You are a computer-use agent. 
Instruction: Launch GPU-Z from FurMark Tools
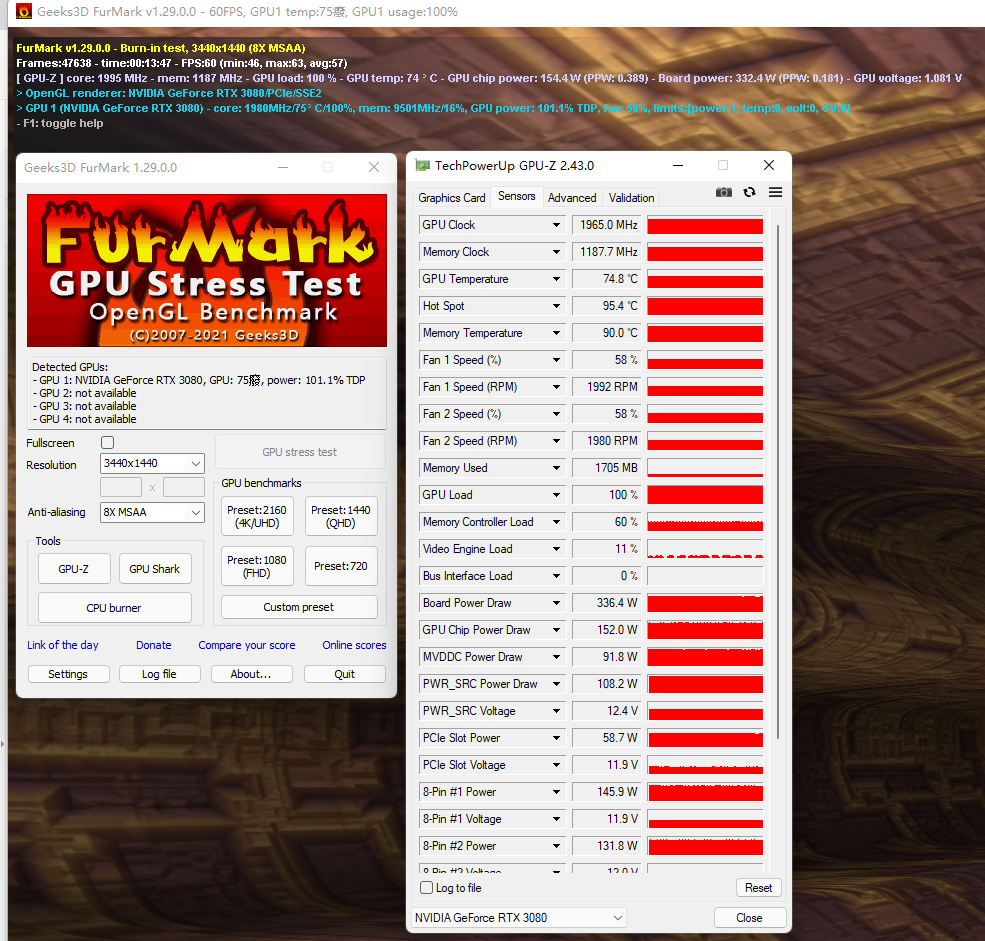tap(74, 568)
